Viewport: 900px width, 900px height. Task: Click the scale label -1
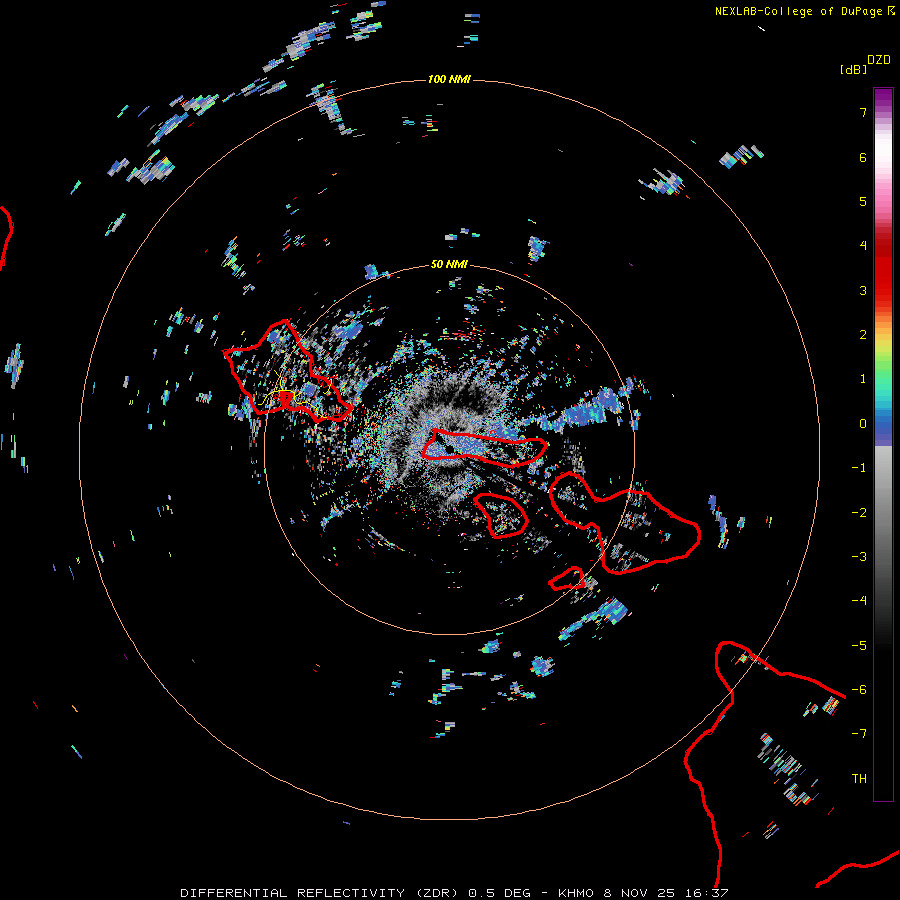click(x=859, y=468)
